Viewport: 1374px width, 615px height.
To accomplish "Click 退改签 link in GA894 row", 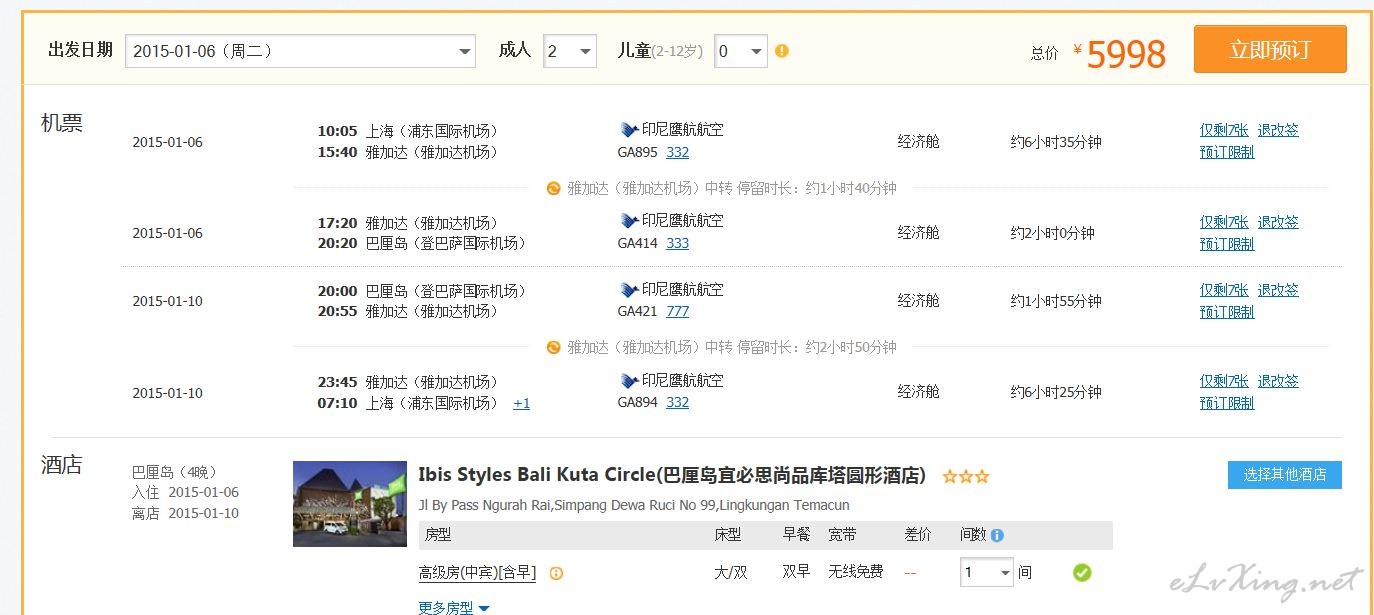I will [x=1278, y=381].
